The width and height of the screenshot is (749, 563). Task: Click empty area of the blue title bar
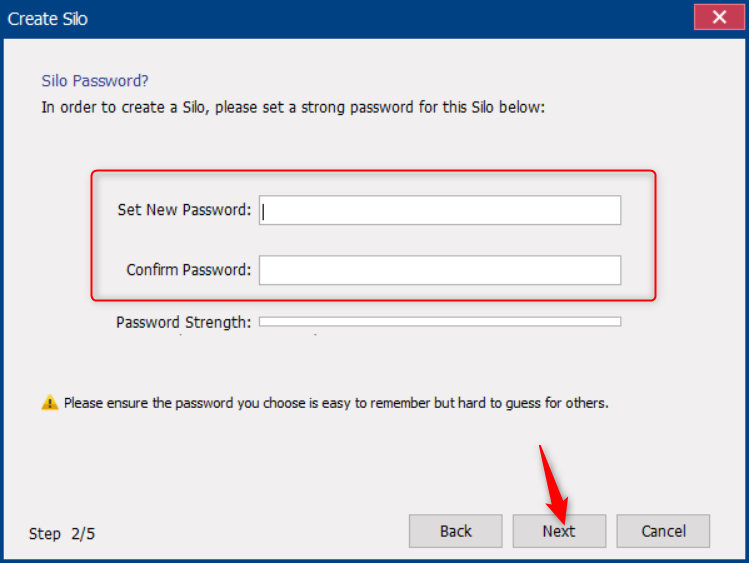click(x=380, y=18)
